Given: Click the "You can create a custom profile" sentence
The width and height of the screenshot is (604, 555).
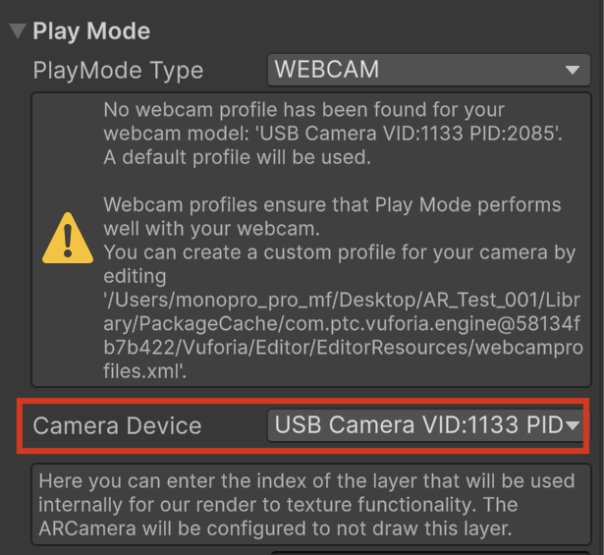Looking at the screenshot, I should point(338,252).
